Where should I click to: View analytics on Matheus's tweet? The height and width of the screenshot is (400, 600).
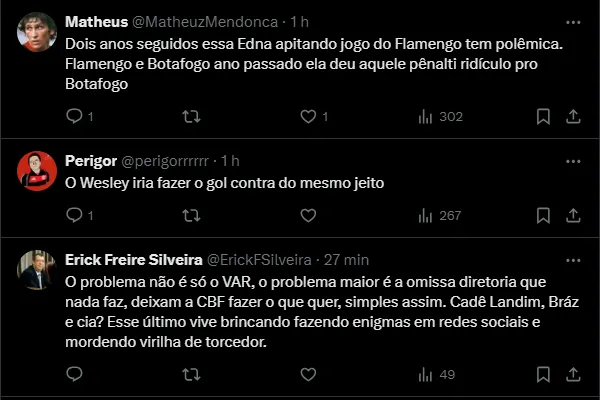[425, 117]
